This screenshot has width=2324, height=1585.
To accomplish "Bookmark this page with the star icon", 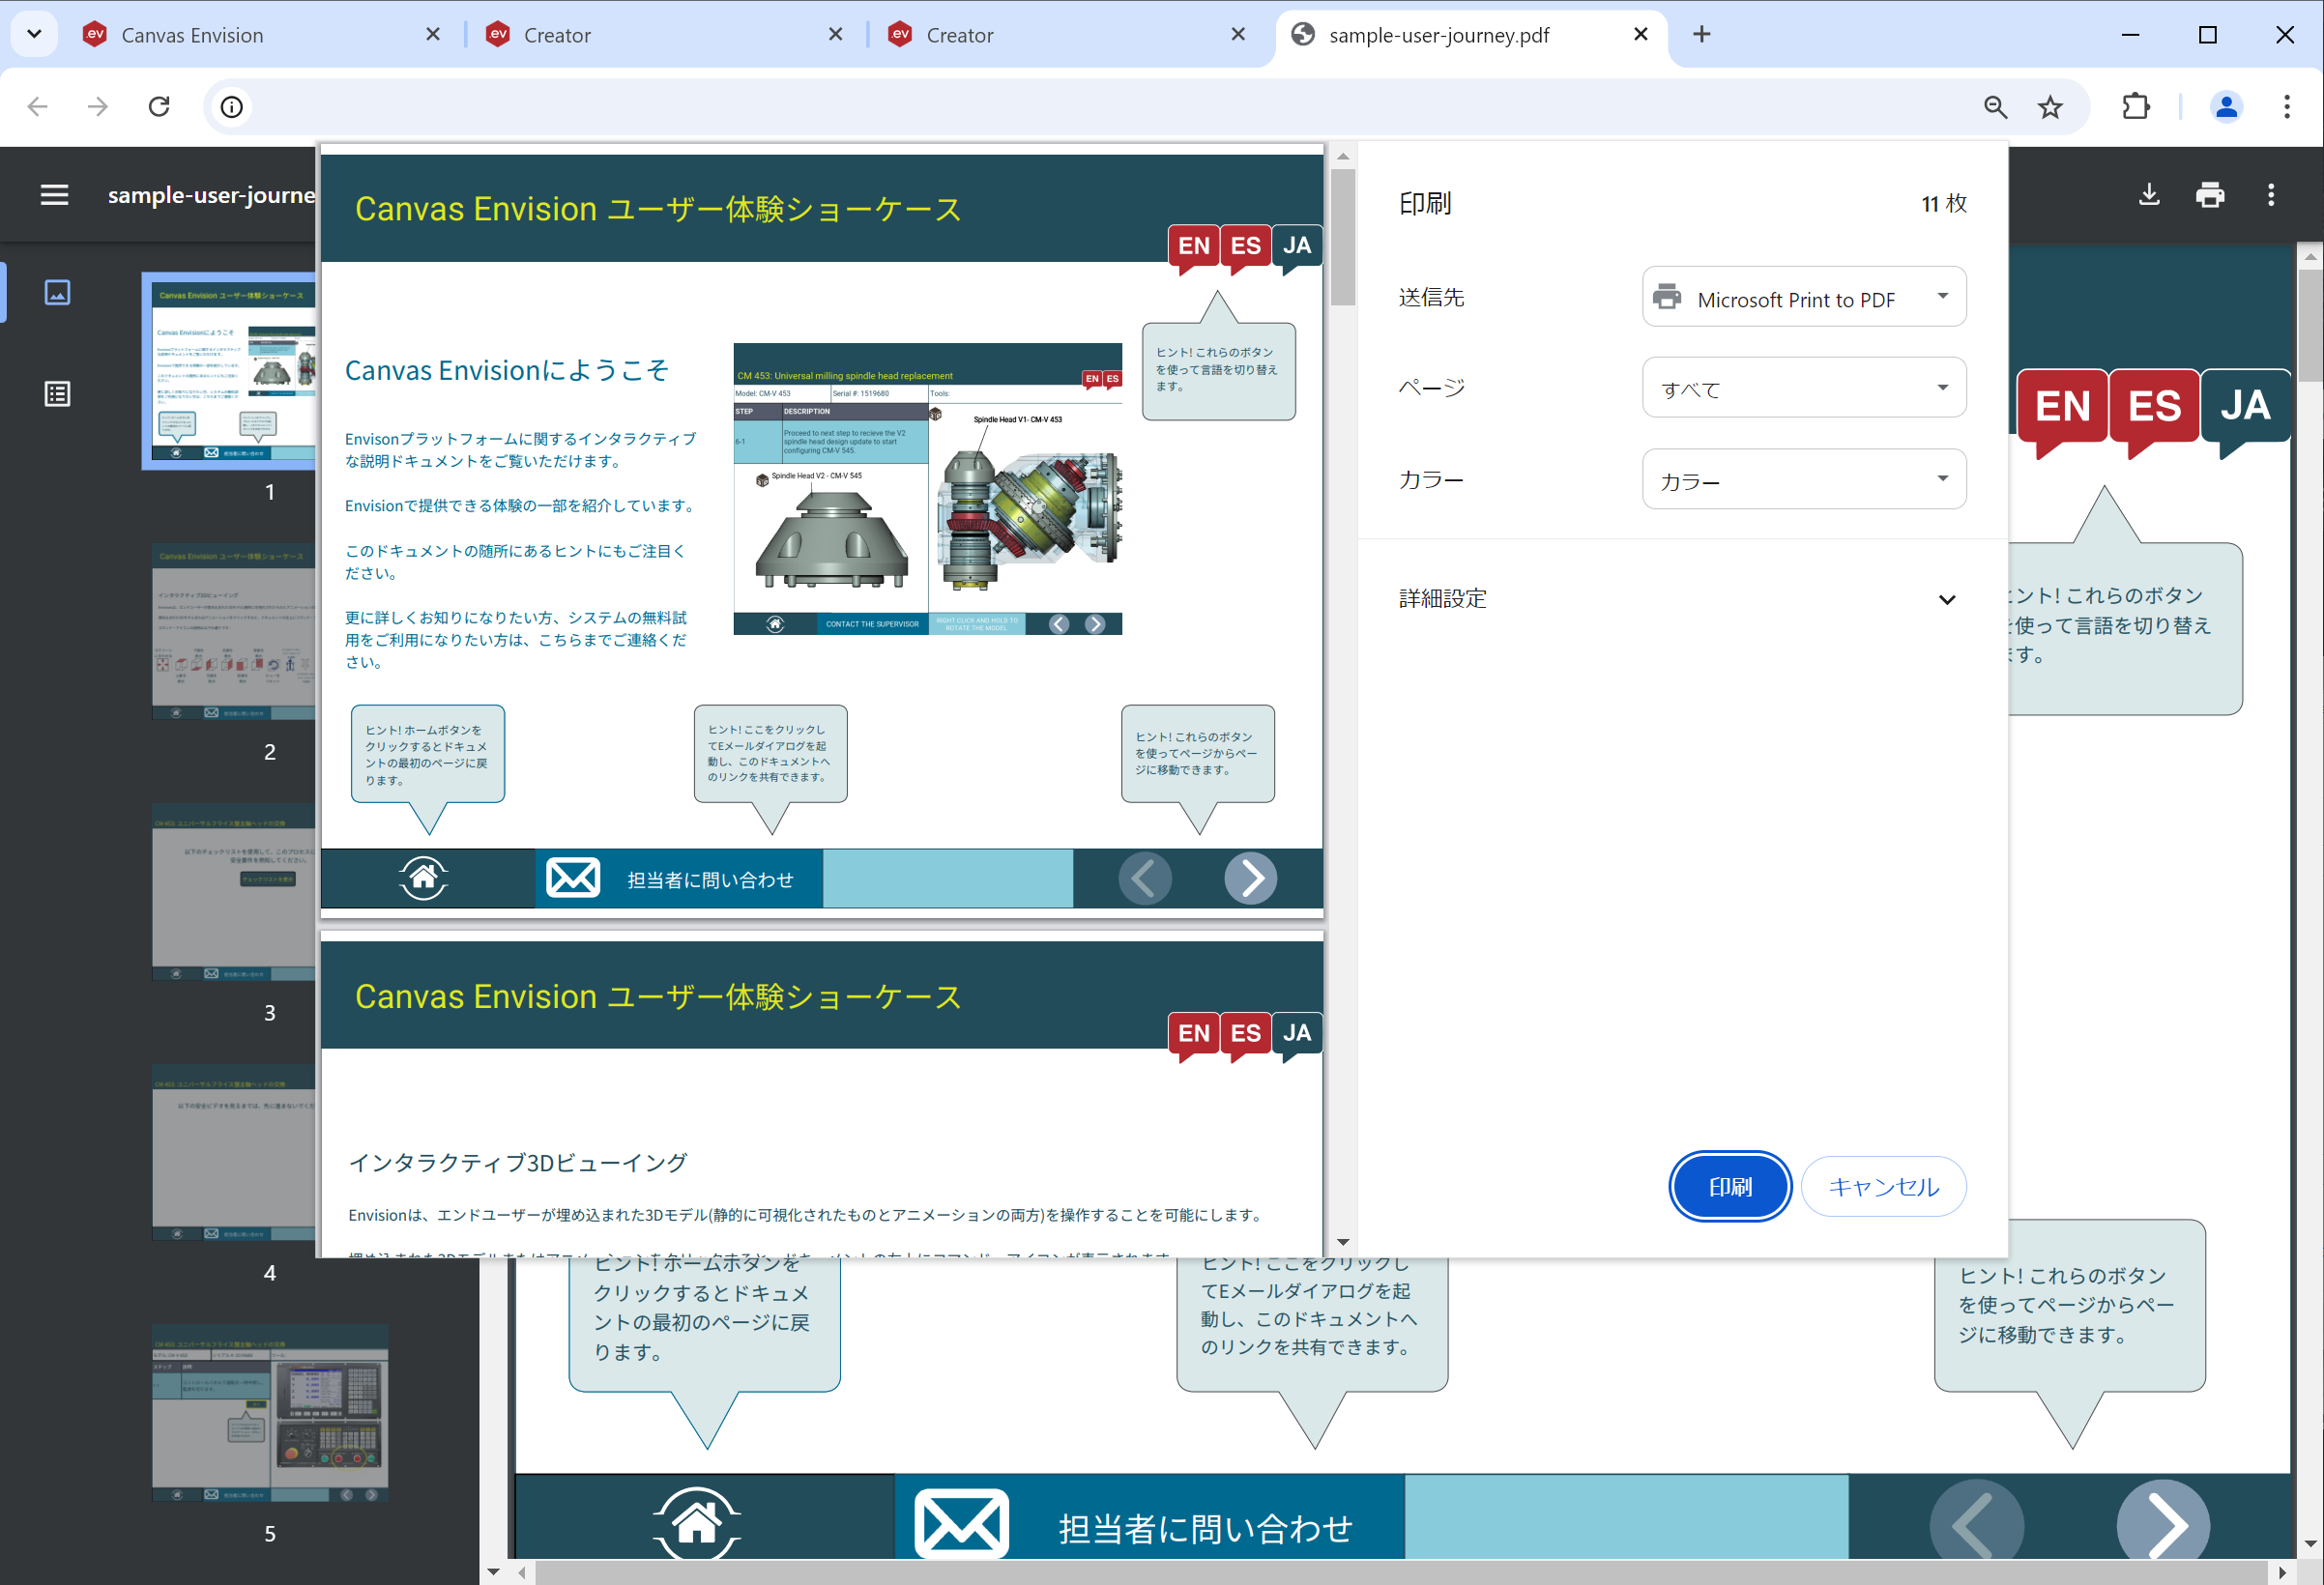I will pos(2050,107).
